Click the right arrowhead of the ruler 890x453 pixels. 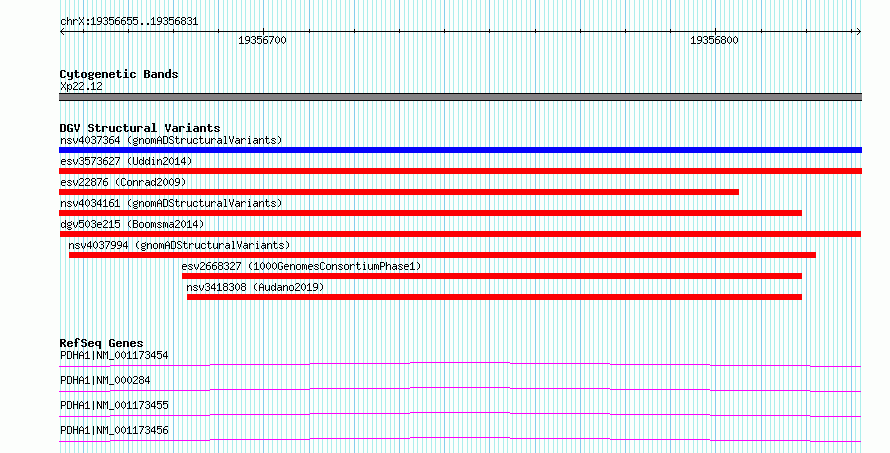(x=858, y=32)
